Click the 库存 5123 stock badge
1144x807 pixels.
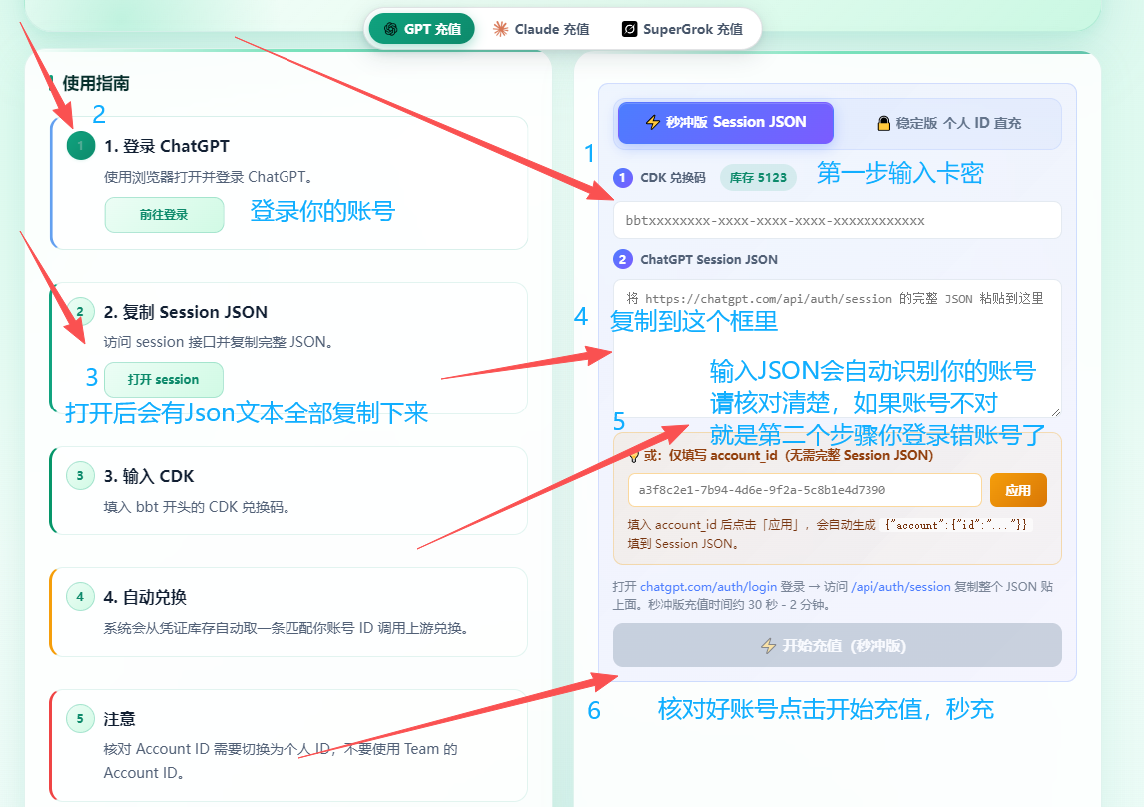coord(758,177)
